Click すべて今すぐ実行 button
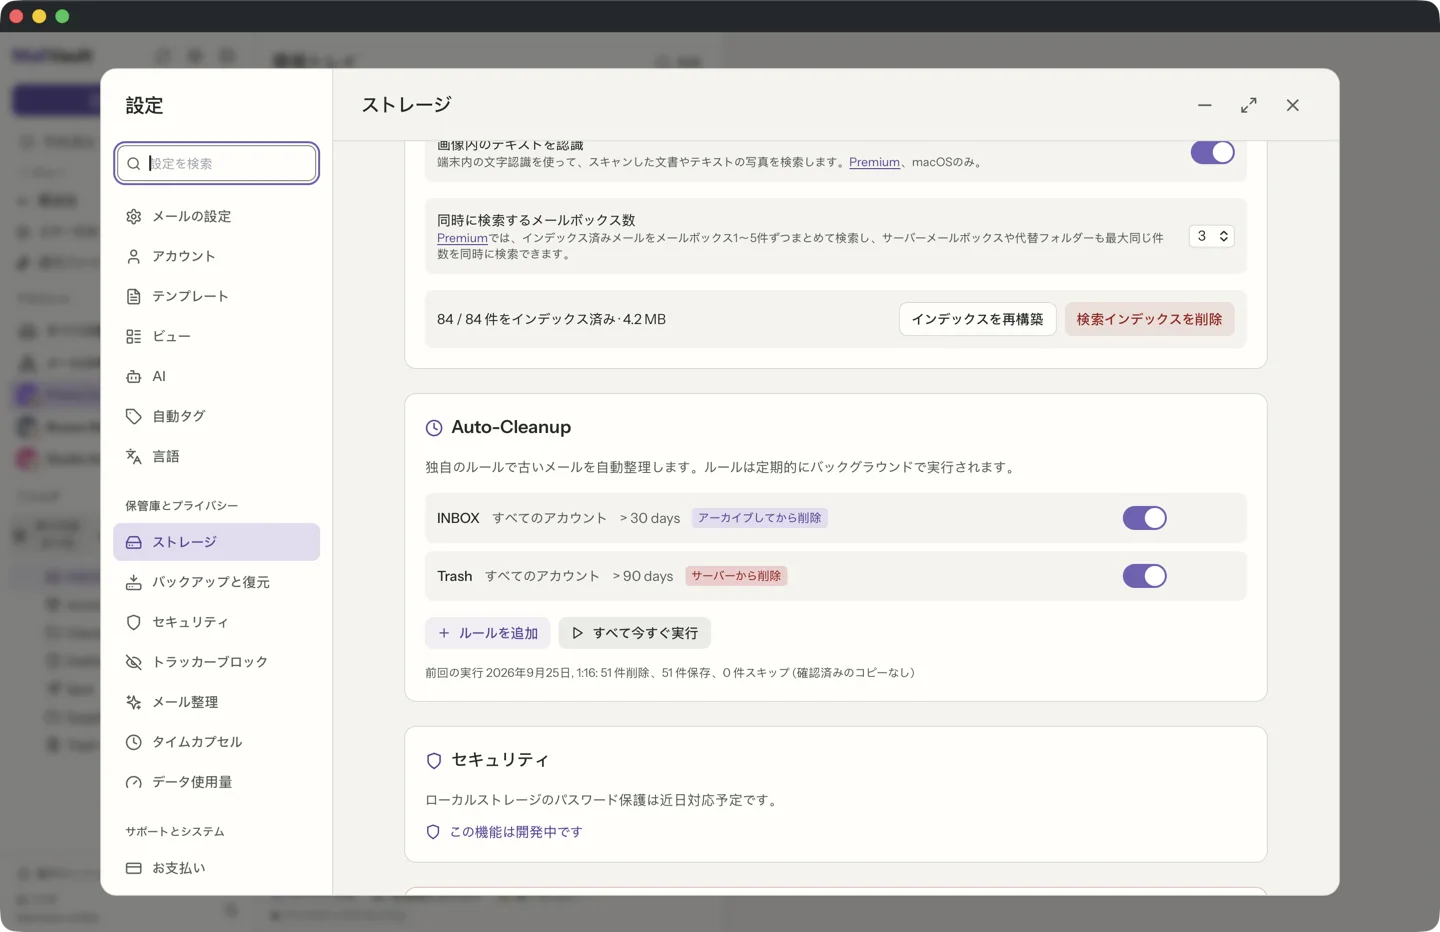 [x=635, y=633]
